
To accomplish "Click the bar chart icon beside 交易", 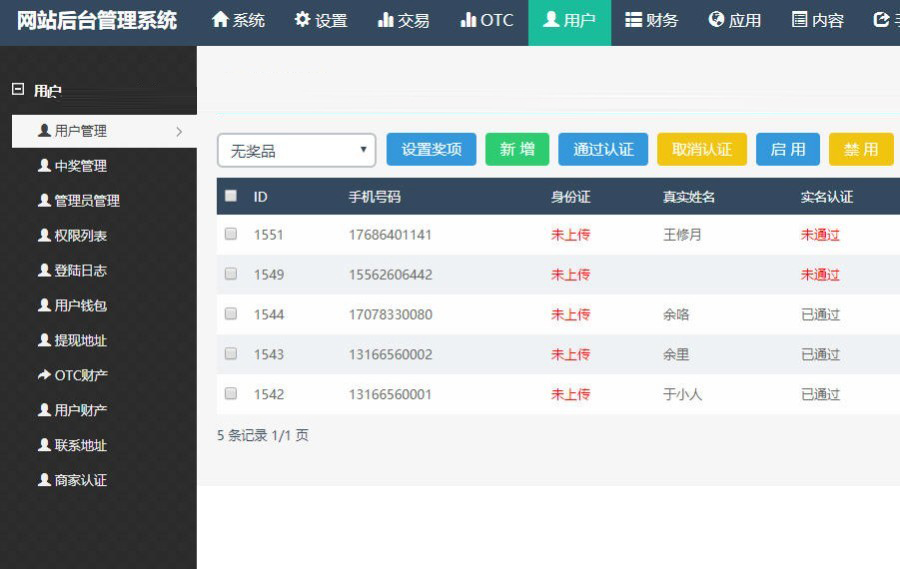I will [385, 20].
